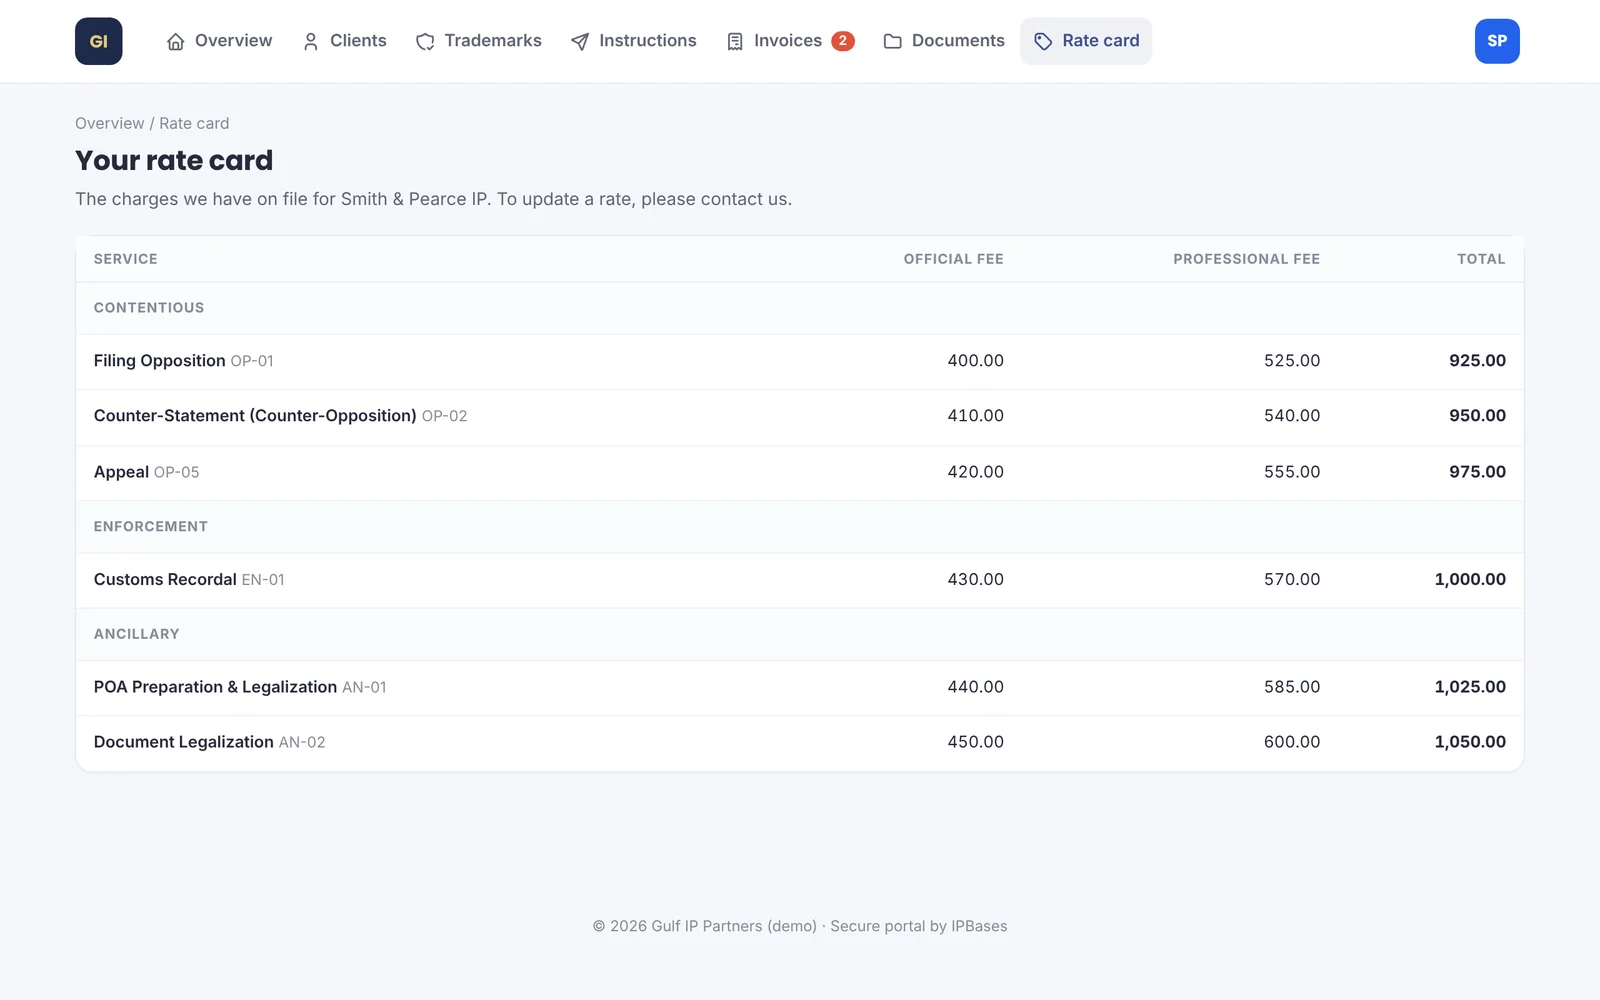The width and height of the screenshot is (1600, 1000).
Task: Click the EN-01 service code
Action: (263, 580)
